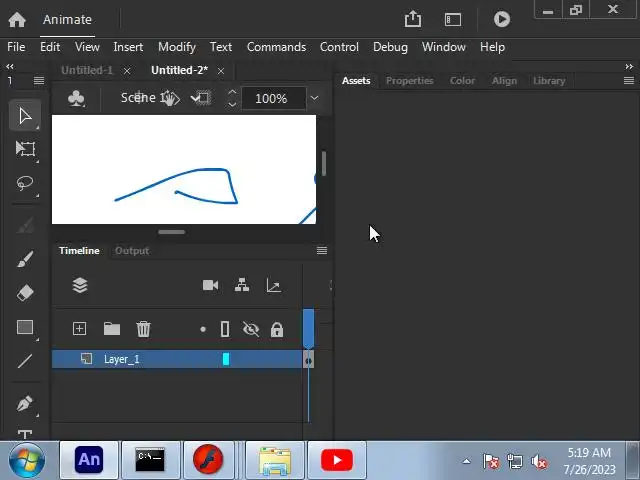Open the workspace switcher icon
This screenshot has width=640, height=480.
[x=453, y=19]
